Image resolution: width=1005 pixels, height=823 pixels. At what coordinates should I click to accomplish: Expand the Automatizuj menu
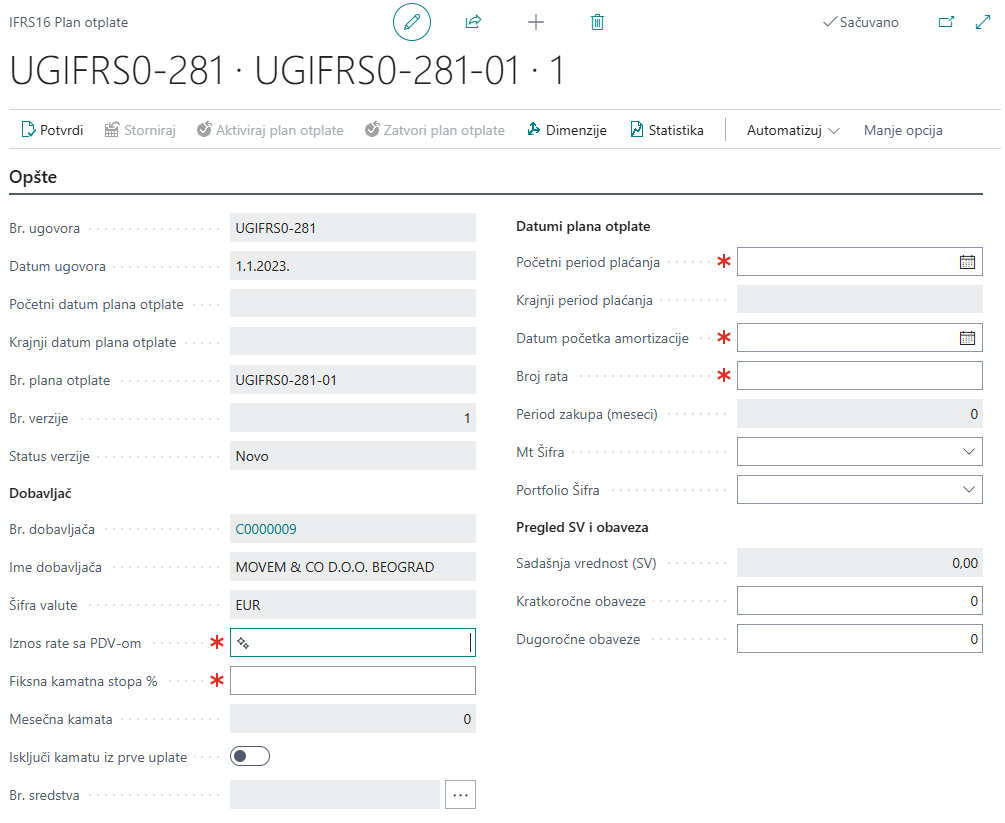tap(793, 130)
